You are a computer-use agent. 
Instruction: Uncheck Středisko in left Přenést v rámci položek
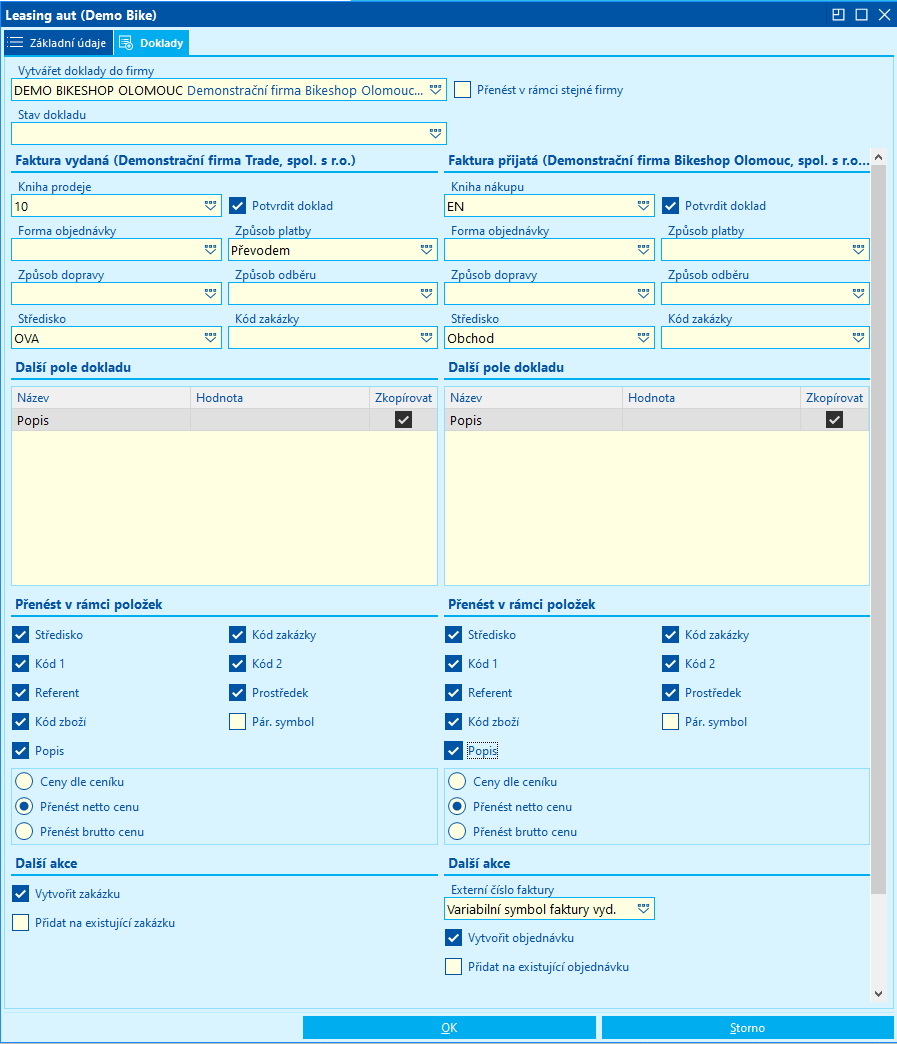click(21, 635)
